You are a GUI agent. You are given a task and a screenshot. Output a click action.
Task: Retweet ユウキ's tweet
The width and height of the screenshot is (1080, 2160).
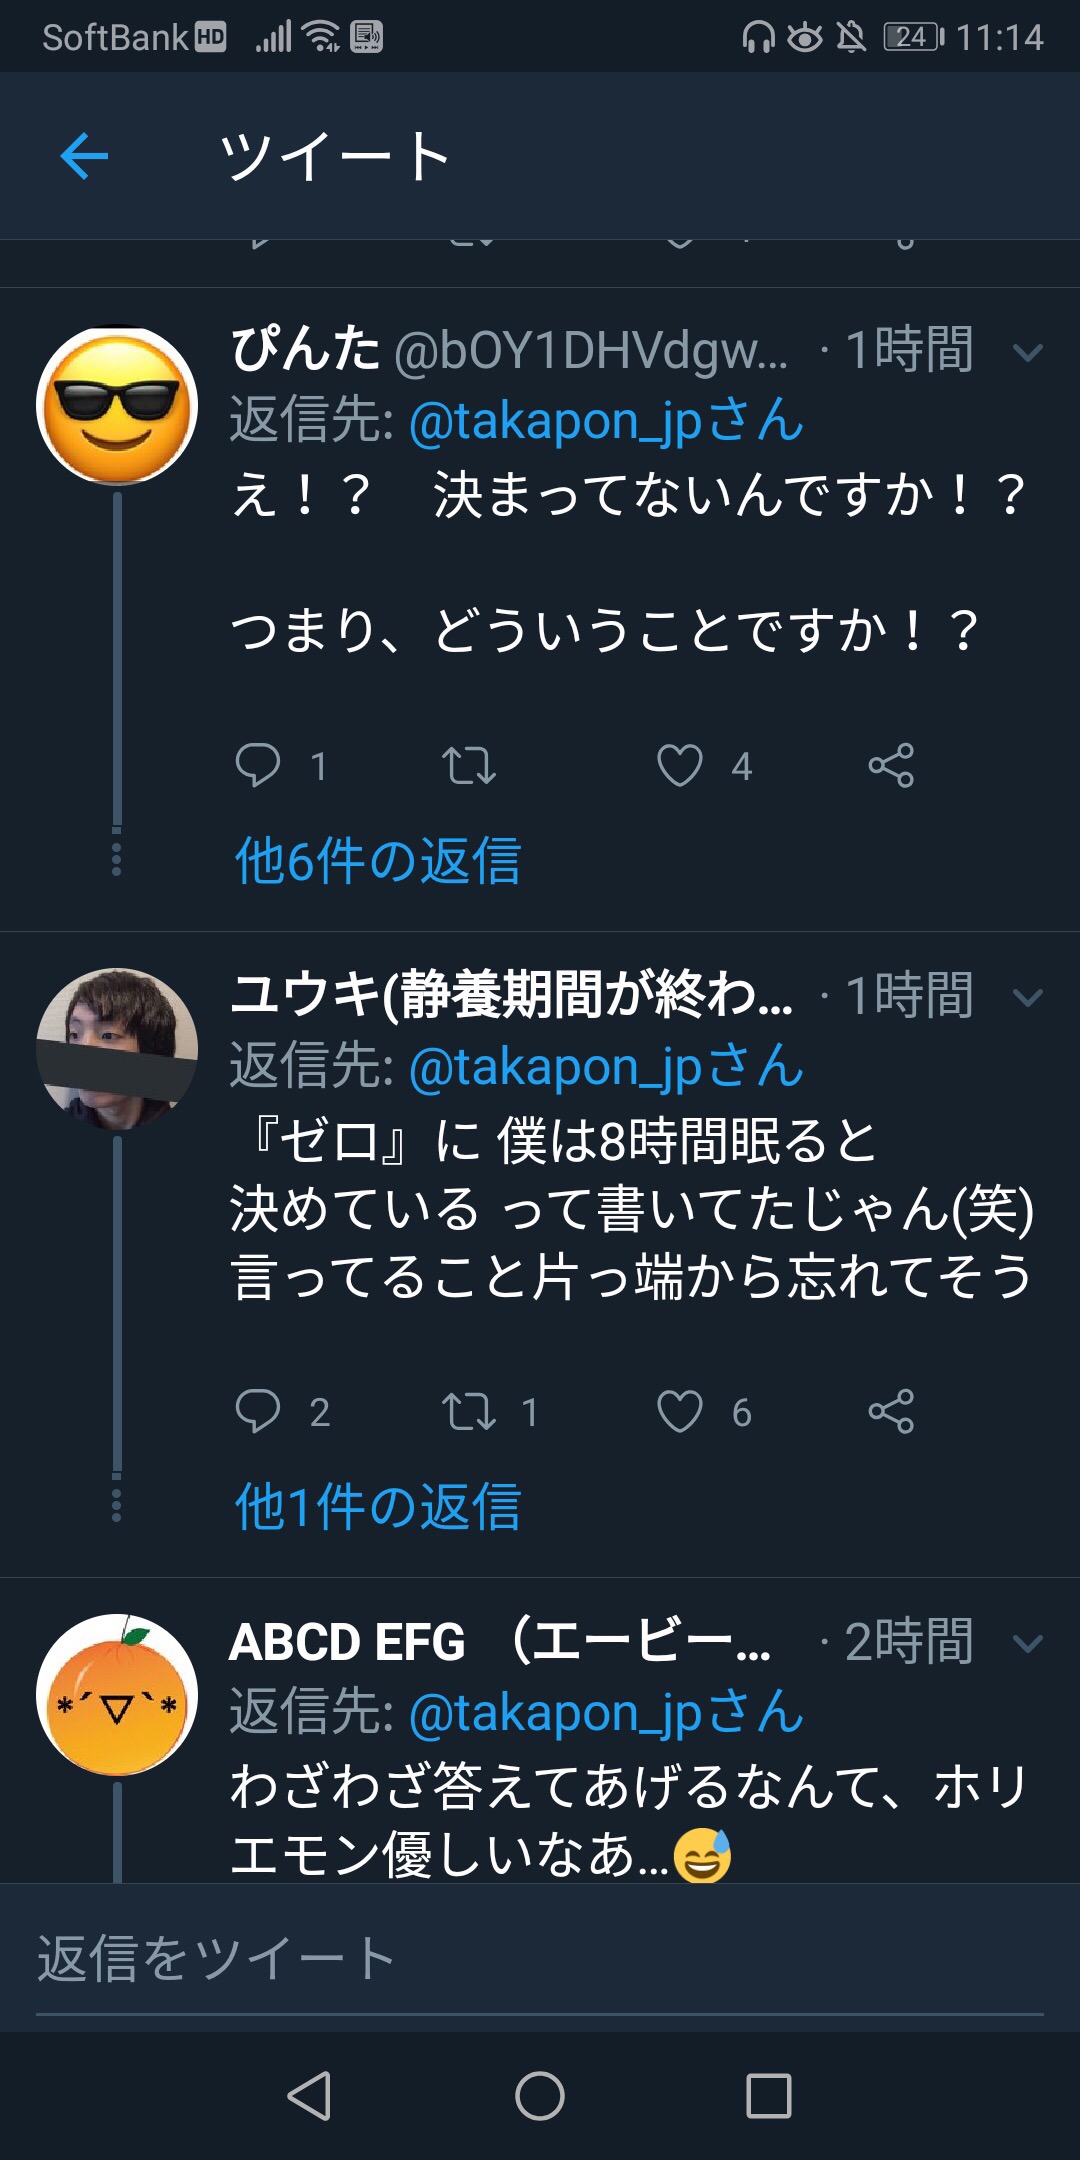pyautogui.click(x=468, y=1412)
